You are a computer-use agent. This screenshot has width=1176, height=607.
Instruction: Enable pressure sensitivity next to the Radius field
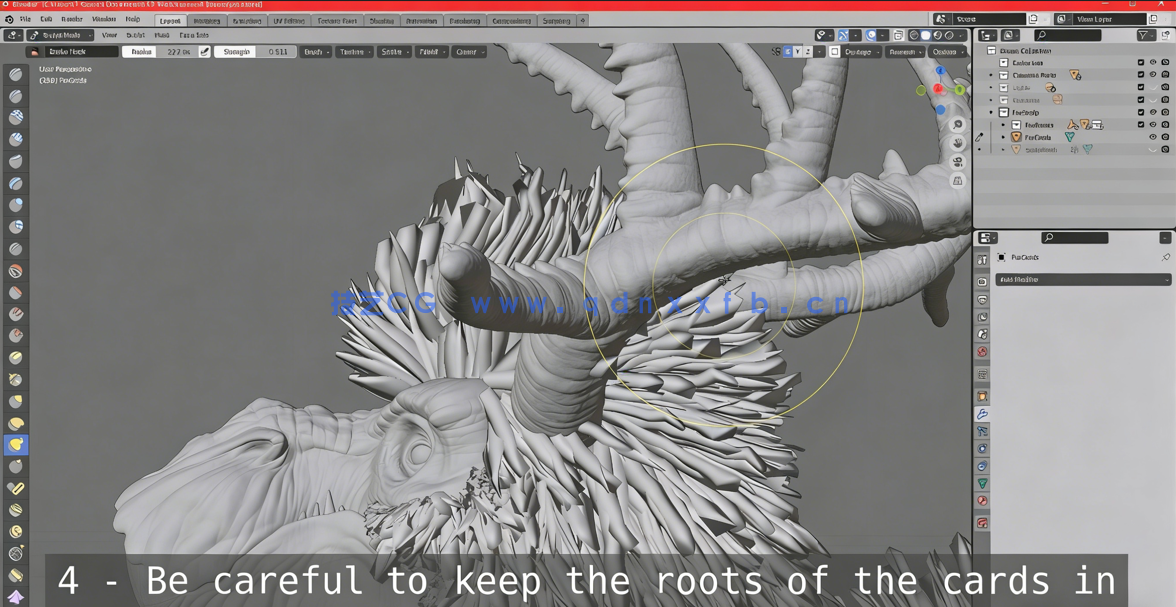pyautogui.click(x=203, y=51)
